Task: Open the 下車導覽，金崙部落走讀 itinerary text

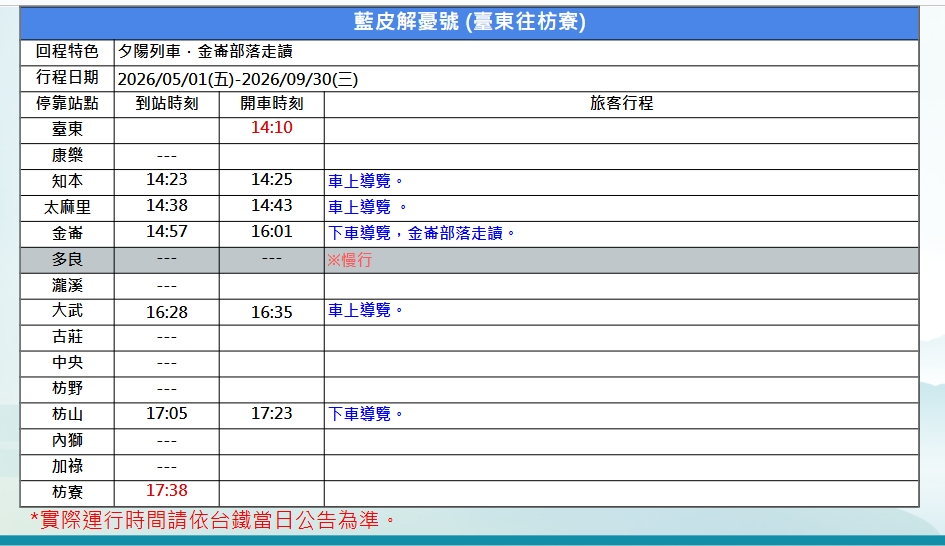Action: coord(422,233)
